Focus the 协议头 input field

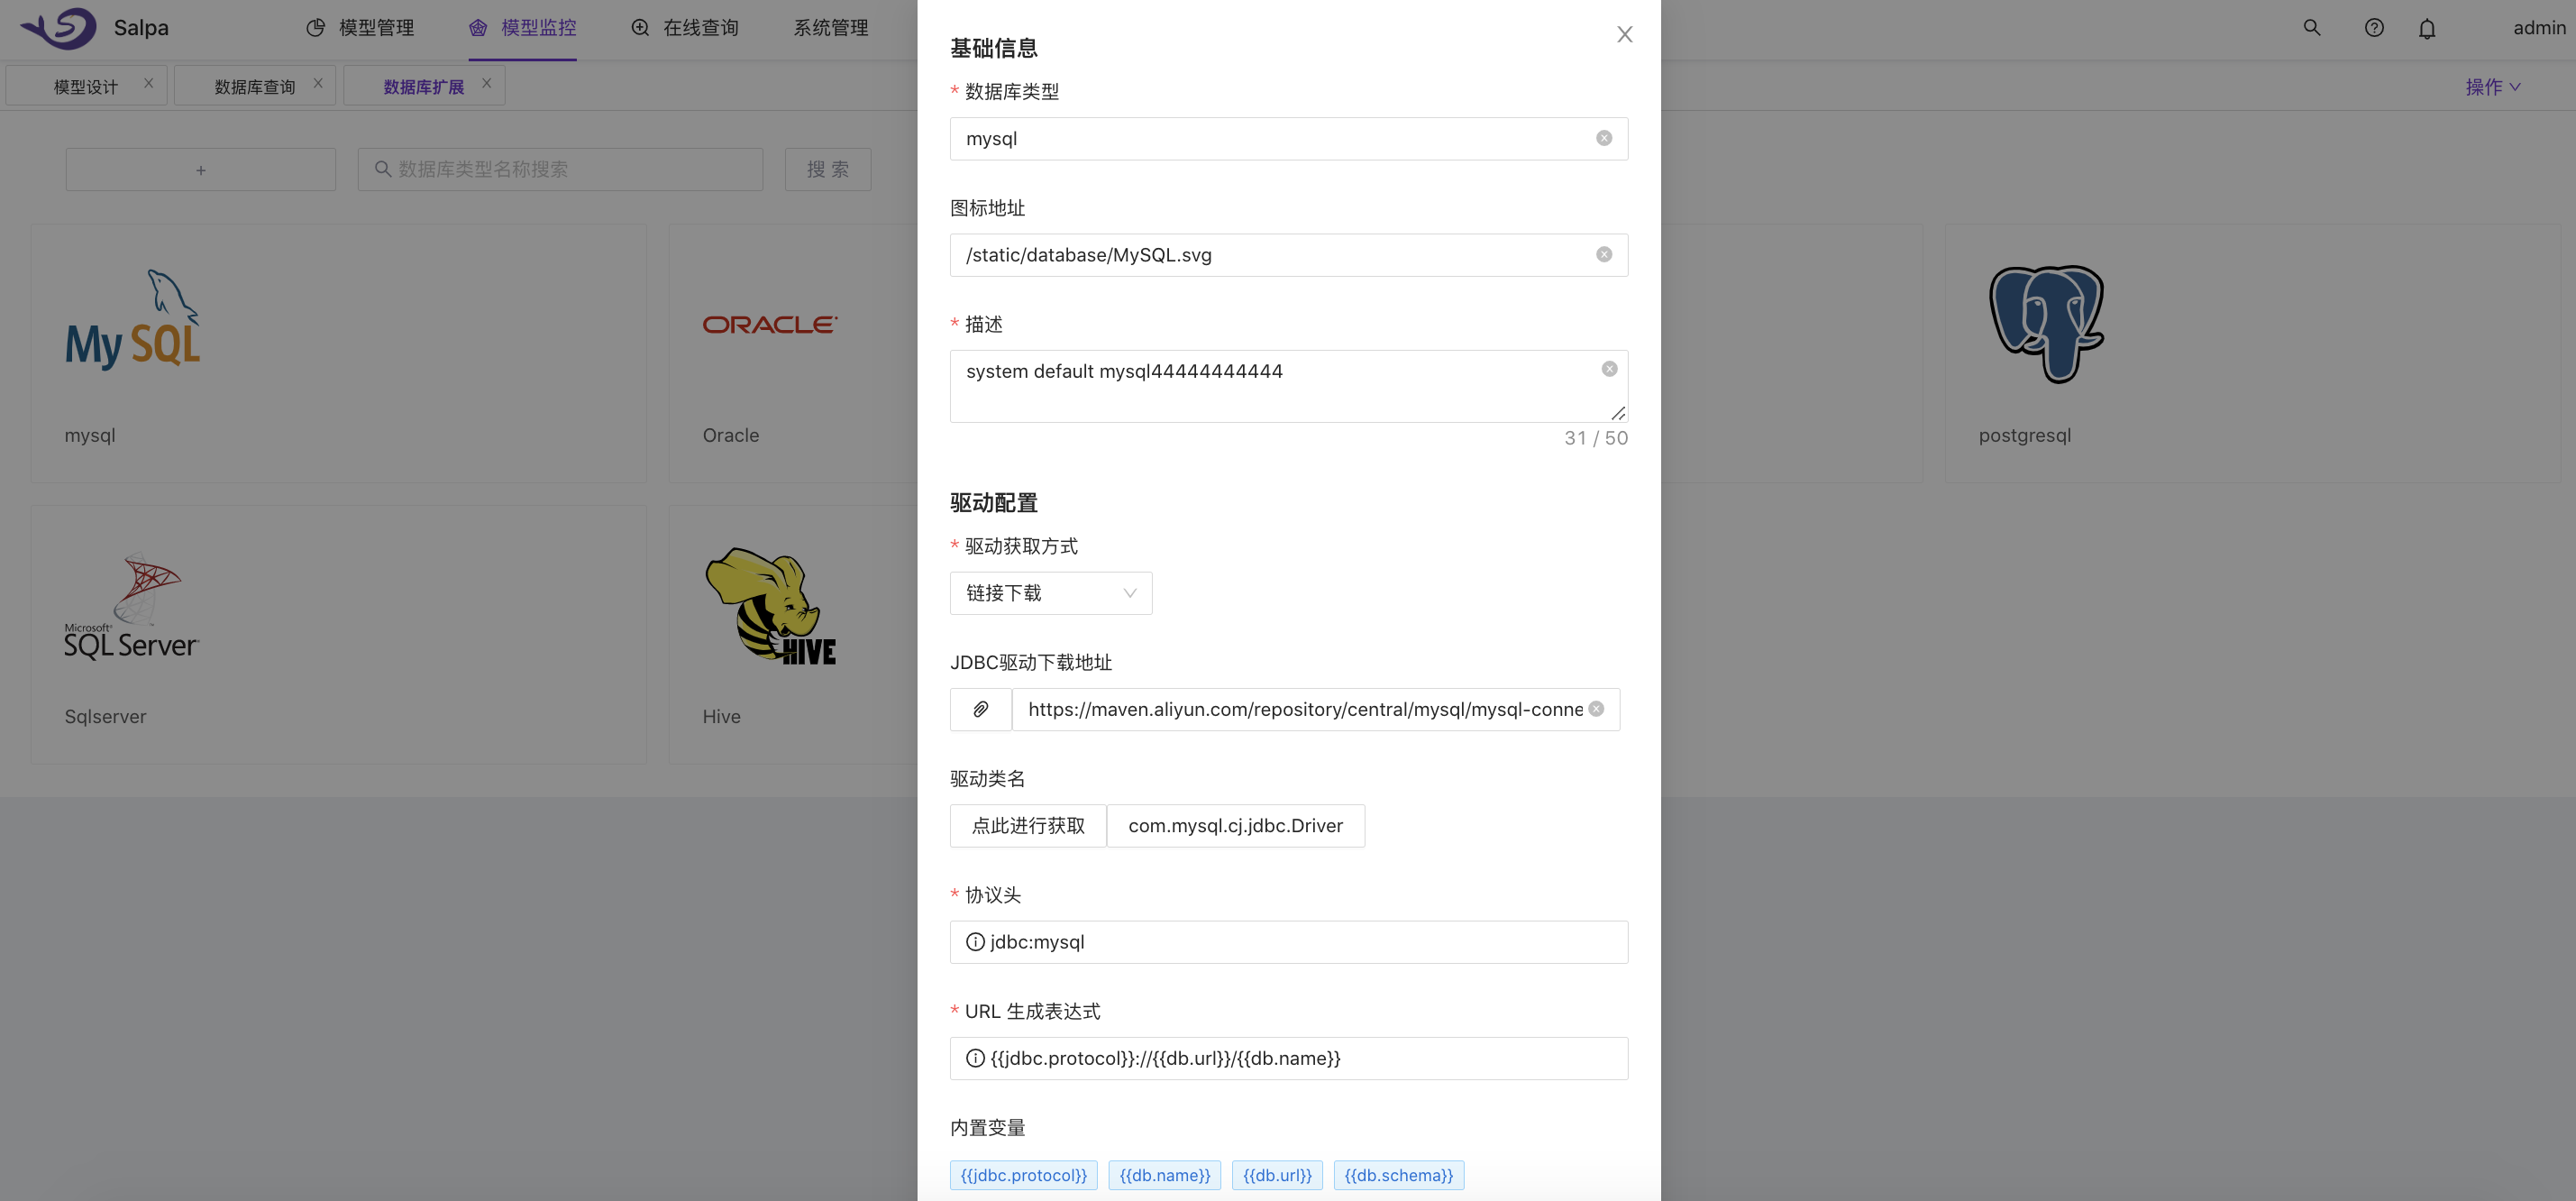(1288, 942)
